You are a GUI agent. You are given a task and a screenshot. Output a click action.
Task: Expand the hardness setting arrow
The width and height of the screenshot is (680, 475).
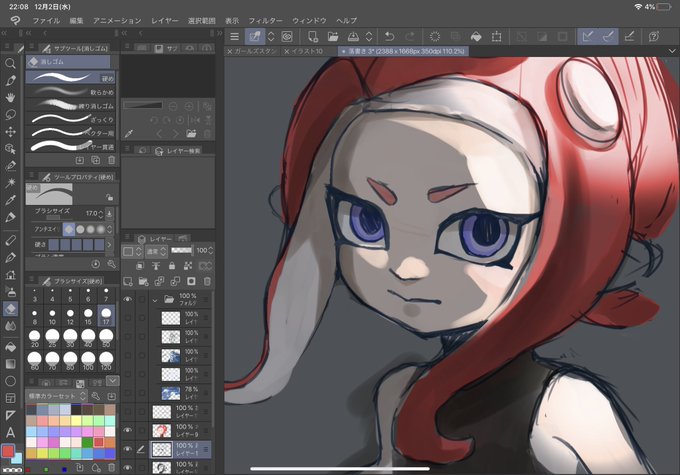109,245
